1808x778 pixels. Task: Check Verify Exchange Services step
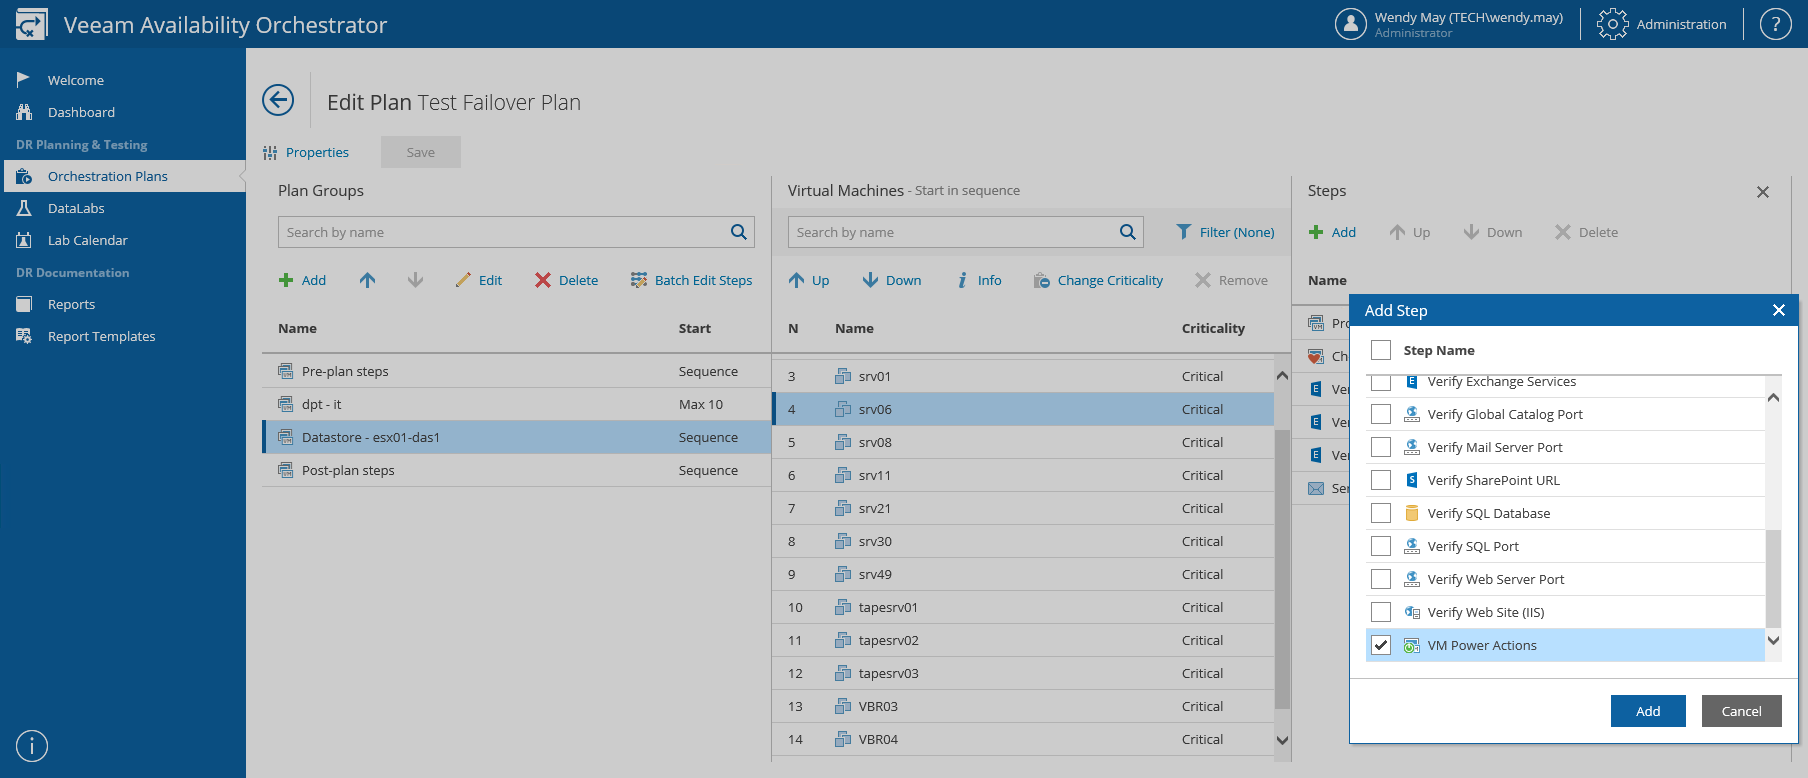coord(1381,383)
